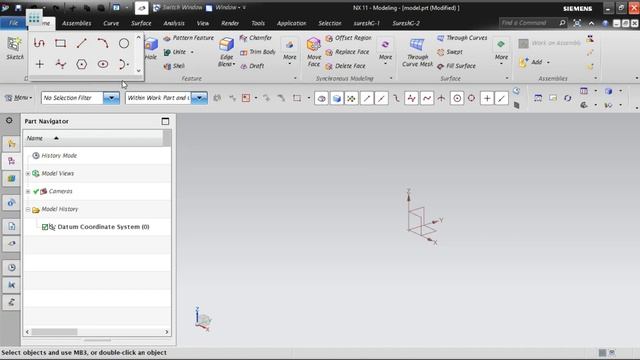This screenshot has width=640, height=360.
Task: Select the Circle sketch tool
Action: click(124, 43)
